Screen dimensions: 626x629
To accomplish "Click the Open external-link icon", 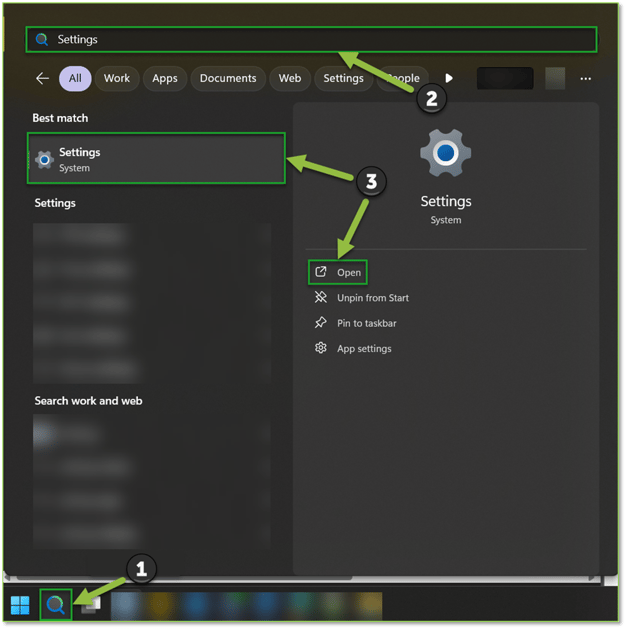I will point(320,272).
